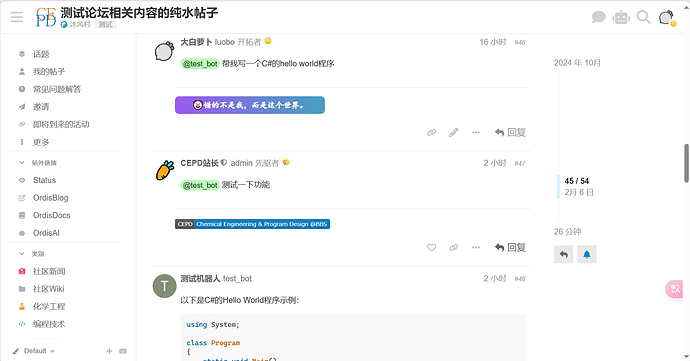
Task: Click @test_bot mention in post #46
Action: point(200,64)
